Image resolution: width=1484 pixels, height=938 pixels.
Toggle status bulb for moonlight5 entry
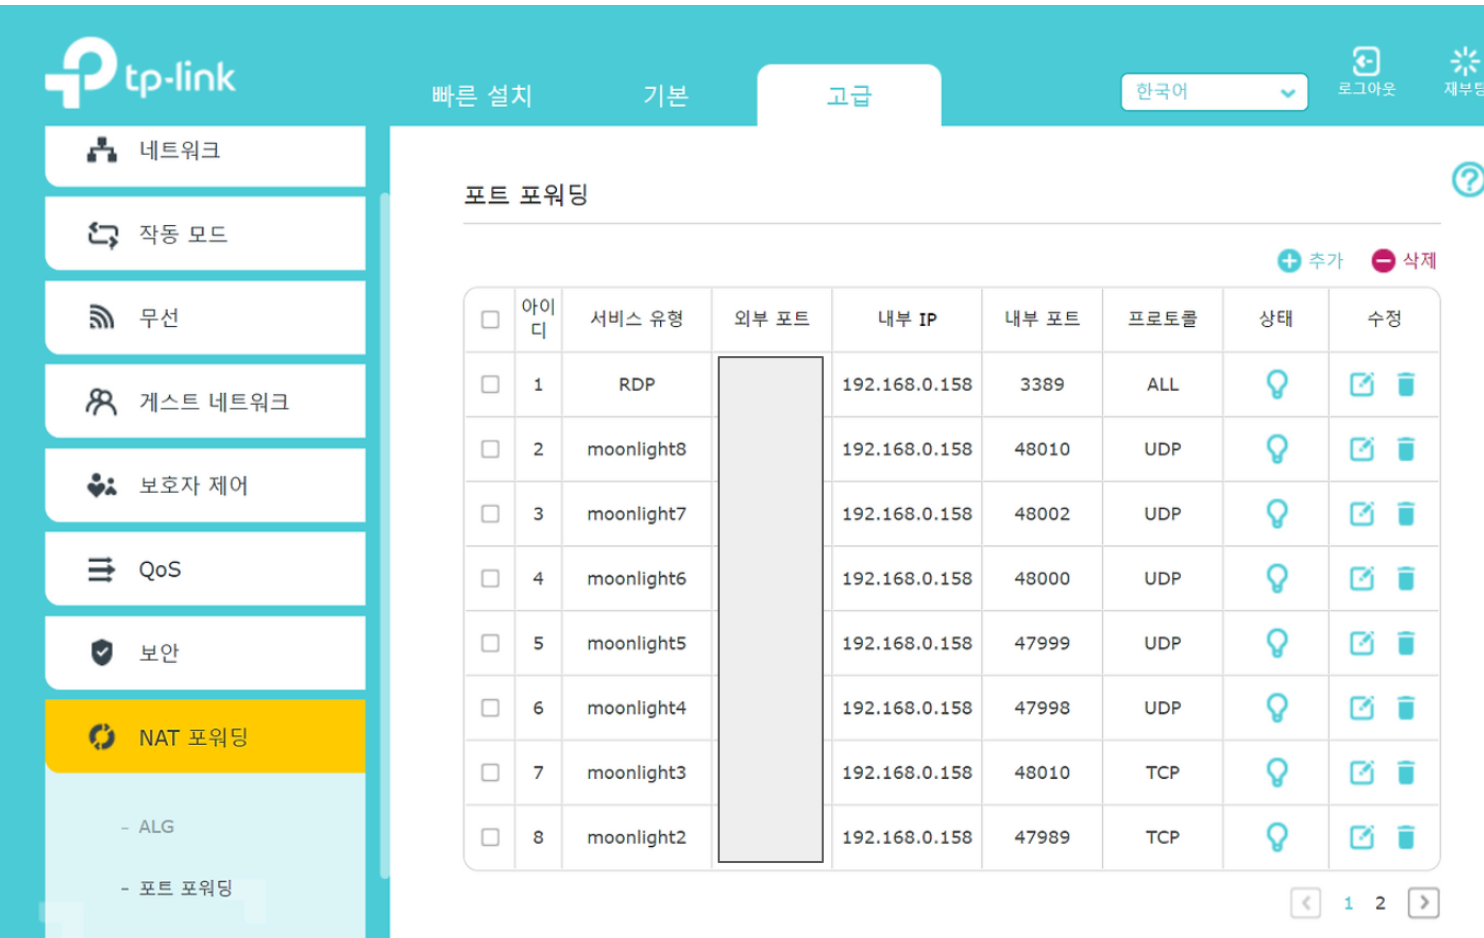pos(1276,643)
